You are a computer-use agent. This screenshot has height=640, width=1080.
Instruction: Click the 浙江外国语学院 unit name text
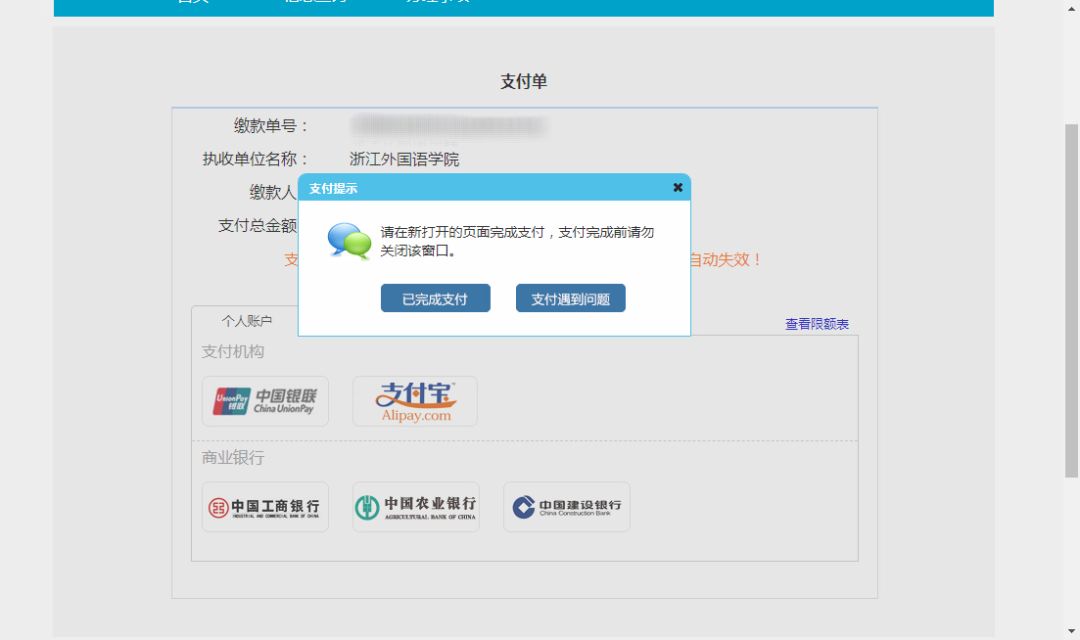coord(404,159)
